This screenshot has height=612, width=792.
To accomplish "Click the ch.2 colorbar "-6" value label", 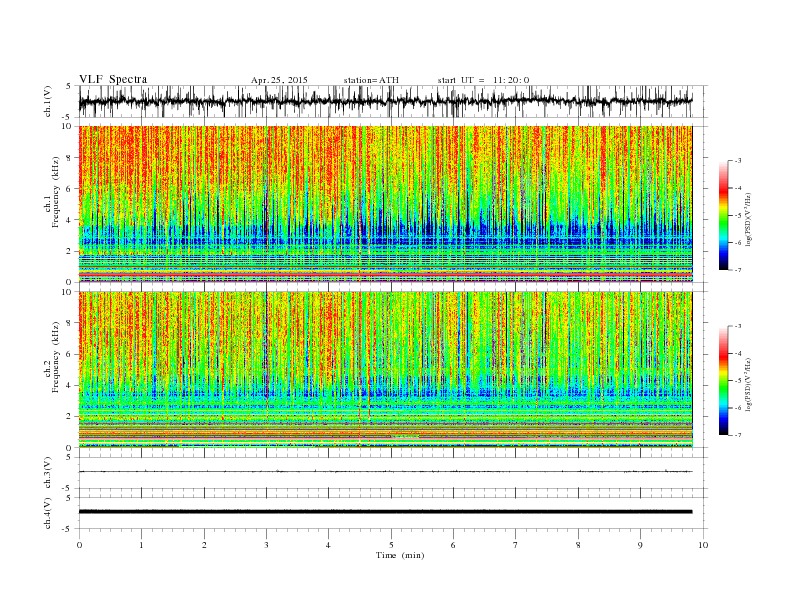I will pyautogui.click(x=738, y=408).
